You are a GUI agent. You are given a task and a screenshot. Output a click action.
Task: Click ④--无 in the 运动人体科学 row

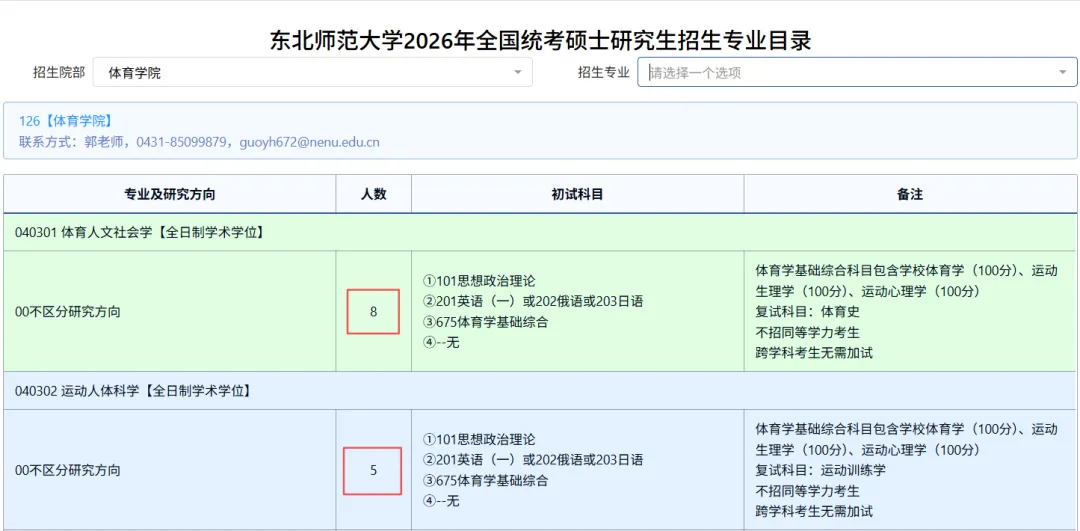[440, 501]
